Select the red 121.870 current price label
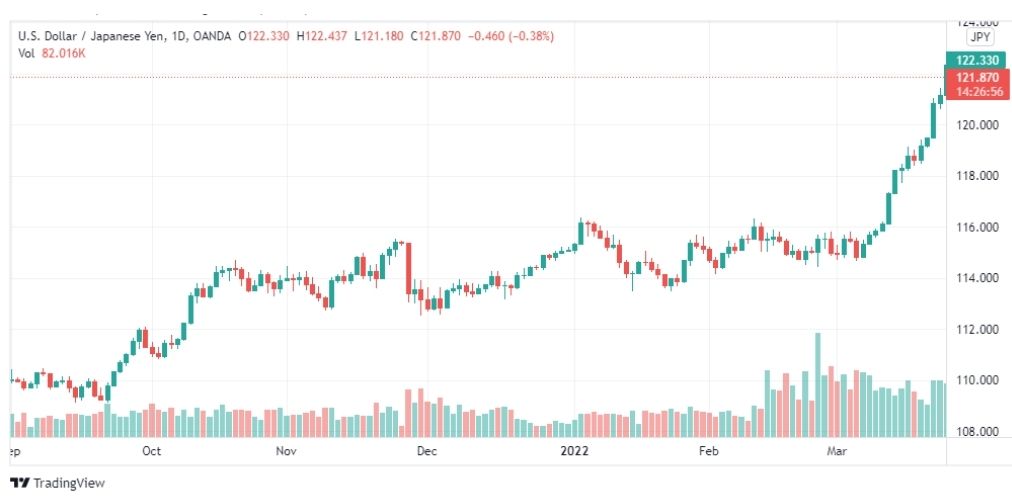This screenshot has width=1012, height=501. click(977, 78)
